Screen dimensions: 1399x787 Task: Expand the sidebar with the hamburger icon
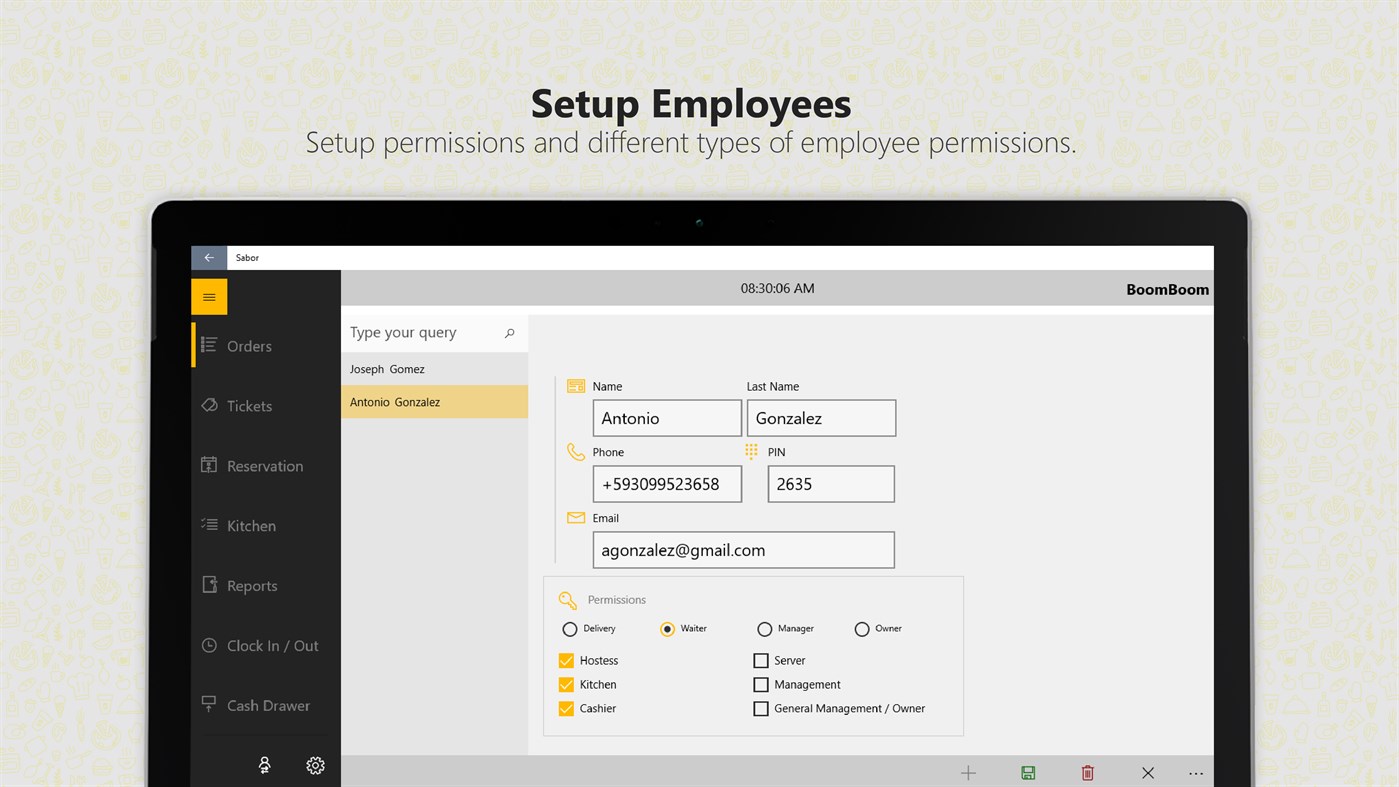pyautogui.click(x=208, y=296)
